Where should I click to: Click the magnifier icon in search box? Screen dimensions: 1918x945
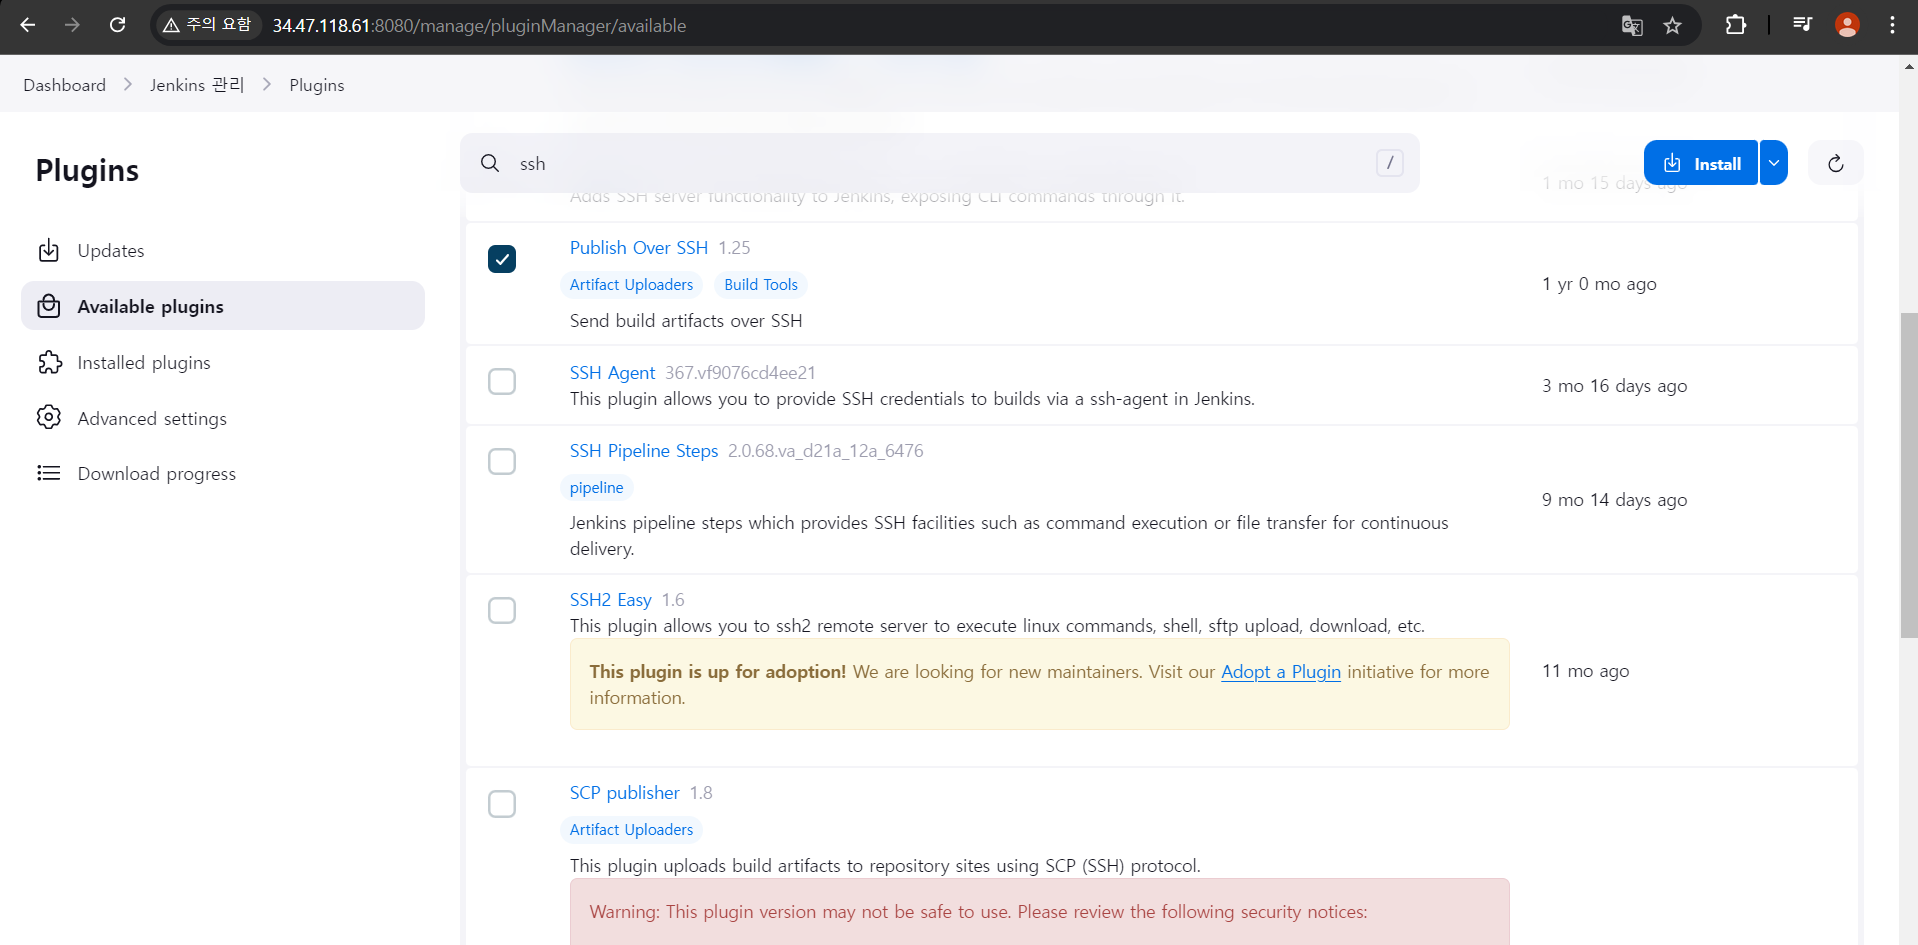pos(490,163)
